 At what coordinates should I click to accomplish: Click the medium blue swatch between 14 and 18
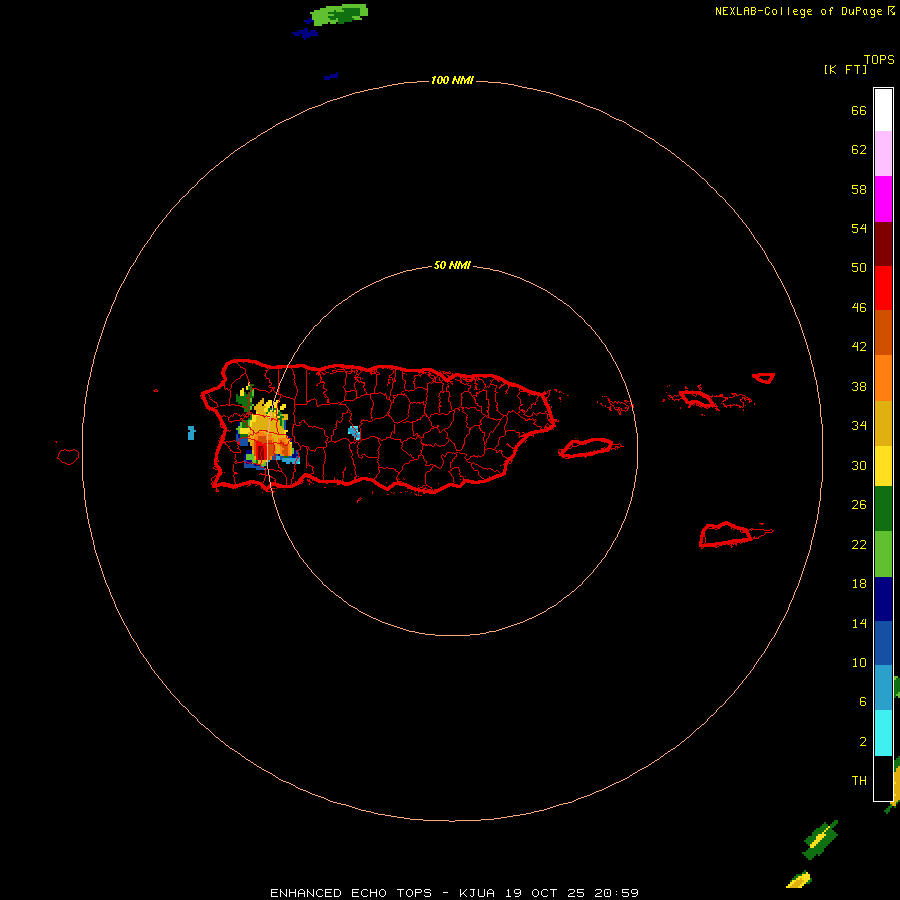(883, 643)
